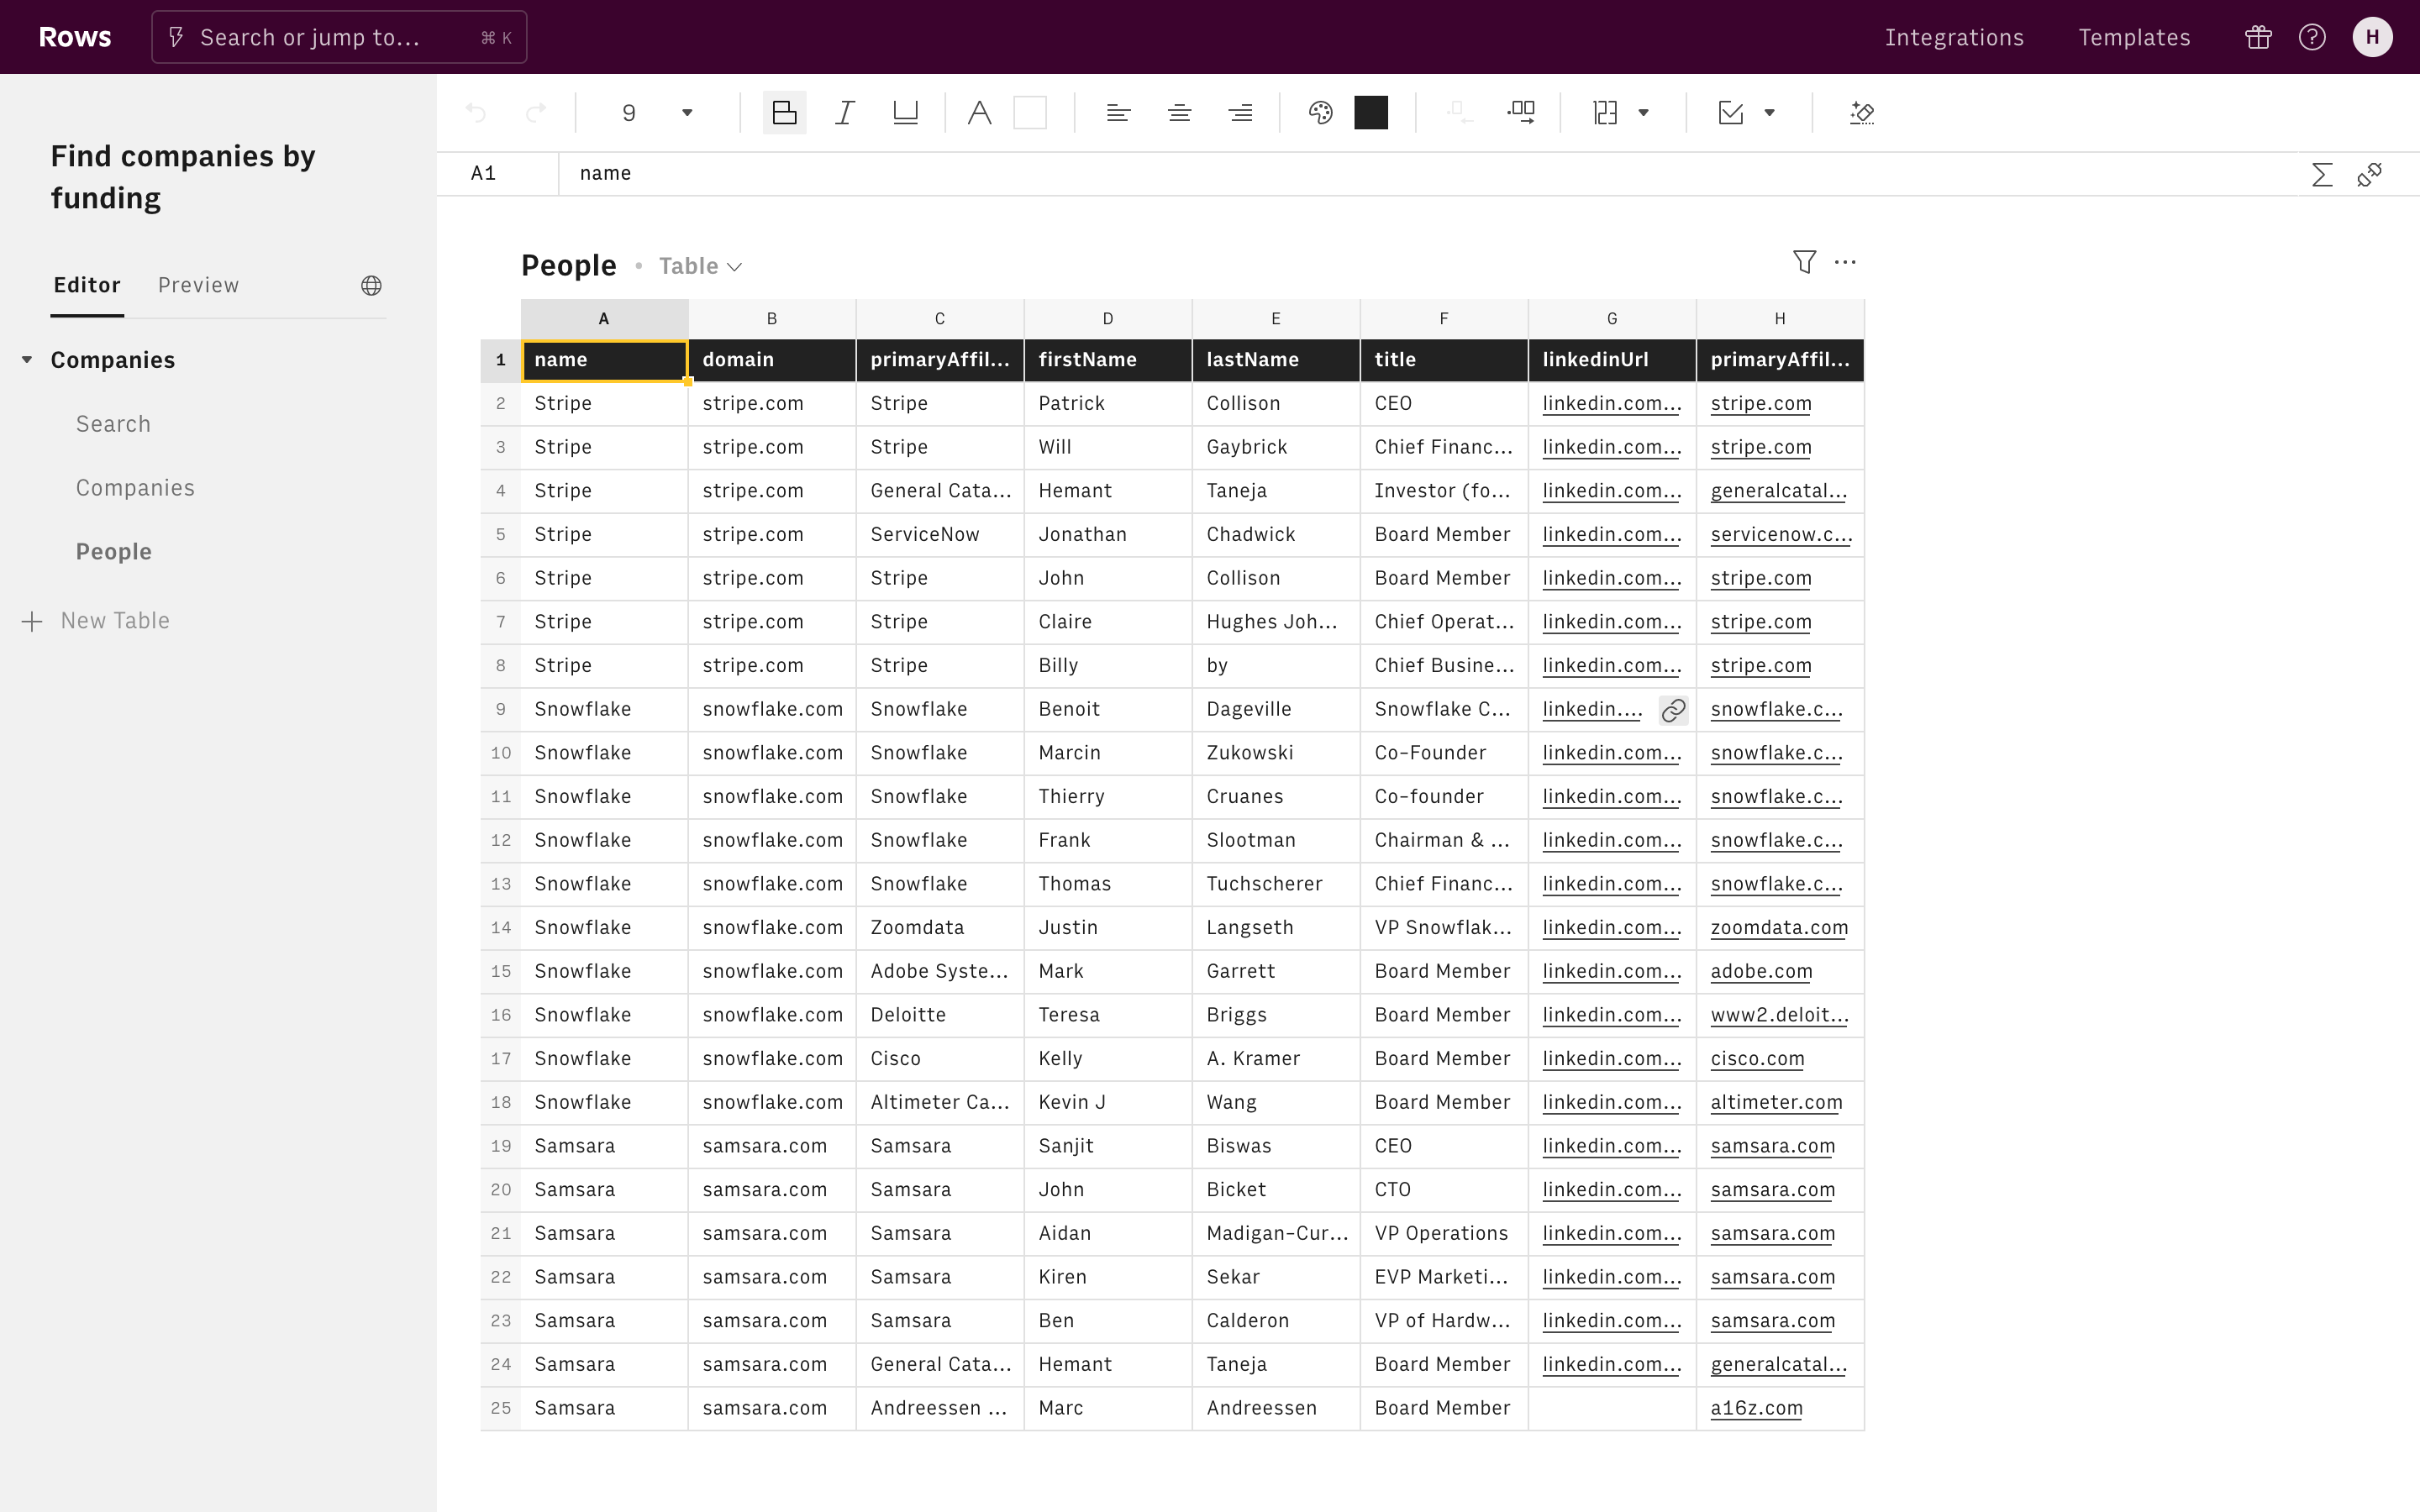Toggle bold formatting in toolbar
Screen dimensions: 2420x1512
tap(785, 113)
